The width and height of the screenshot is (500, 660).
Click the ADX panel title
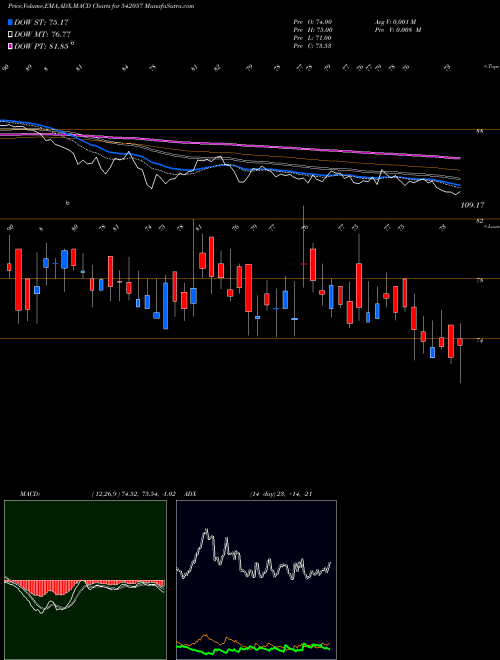190,494
